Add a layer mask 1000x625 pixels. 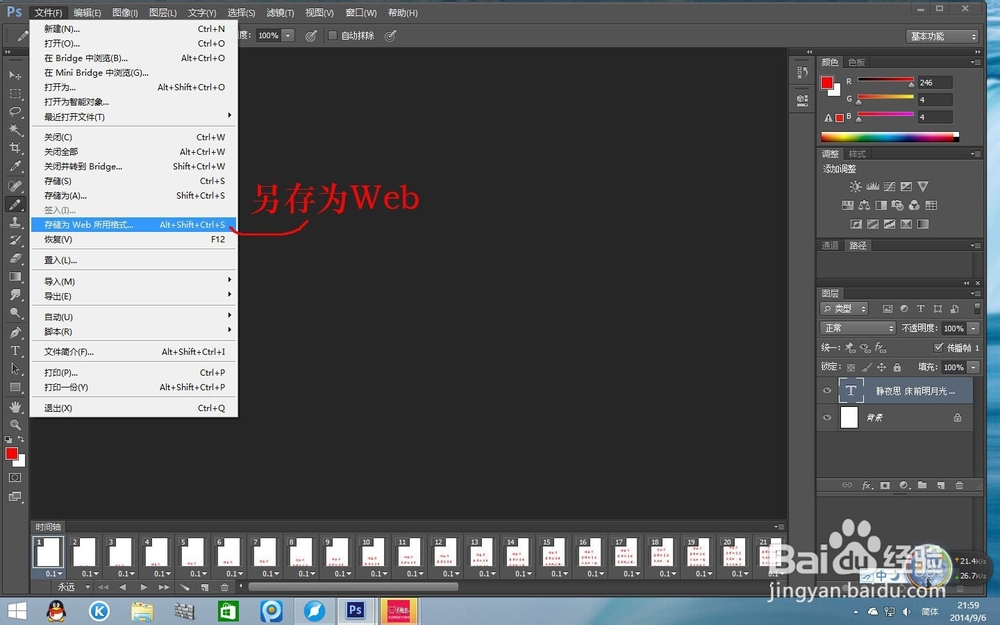885,485
